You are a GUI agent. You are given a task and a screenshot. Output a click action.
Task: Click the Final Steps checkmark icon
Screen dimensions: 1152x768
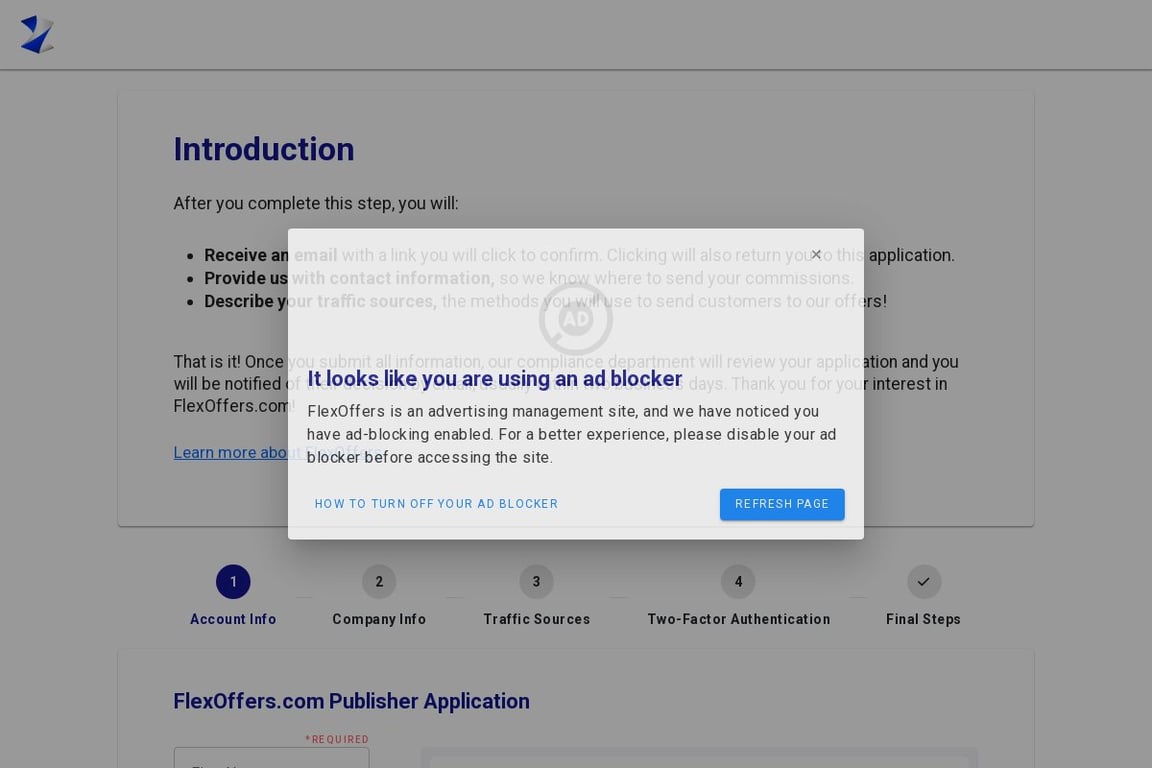point(924,582)
